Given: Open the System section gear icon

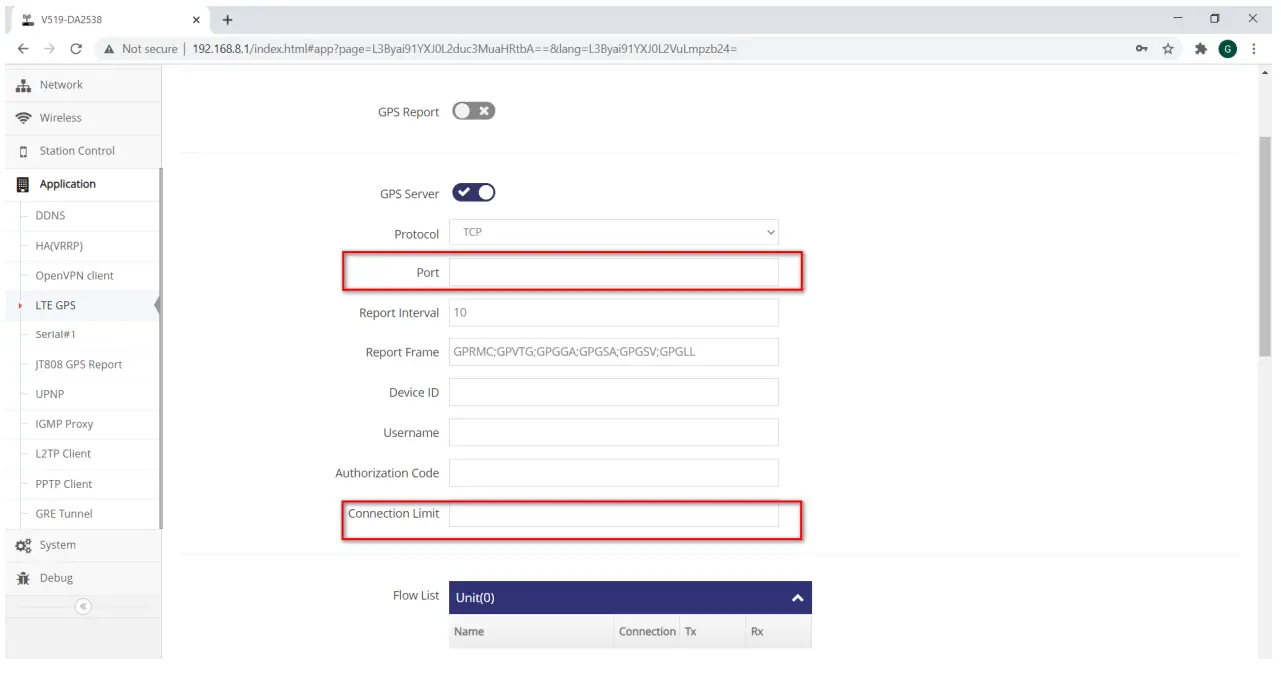Looking at the screenshot, I should [x=22, y=545].
